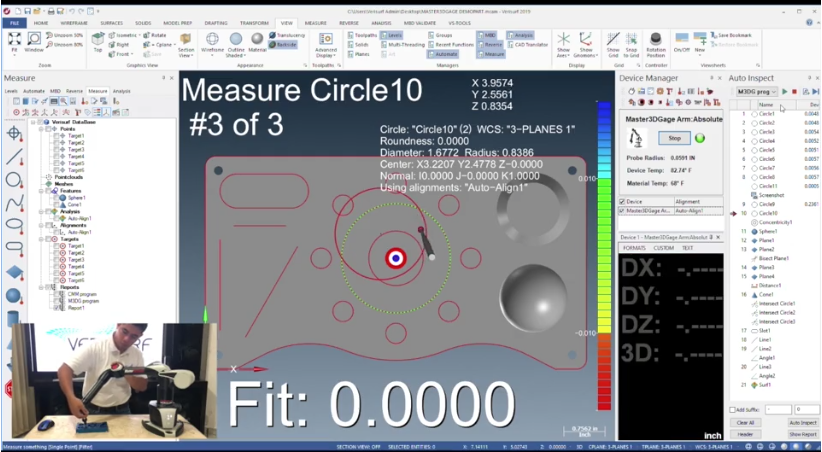Collapse the Alignments tree node
Image resolution: width=822 pixels, height=452 pixels.
point(42,225)
